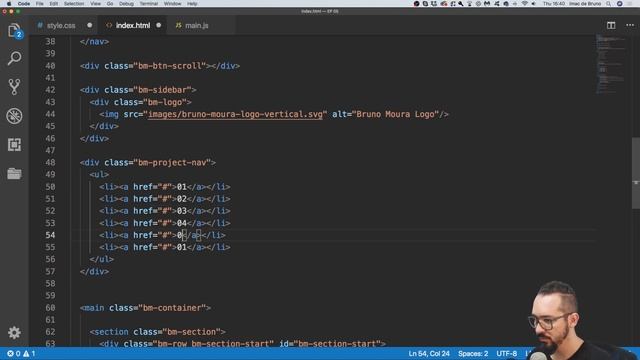This screenshot has height=360, width=640.
Task: Click the Wi-Fi icon in menu bar
Action: 524,4
